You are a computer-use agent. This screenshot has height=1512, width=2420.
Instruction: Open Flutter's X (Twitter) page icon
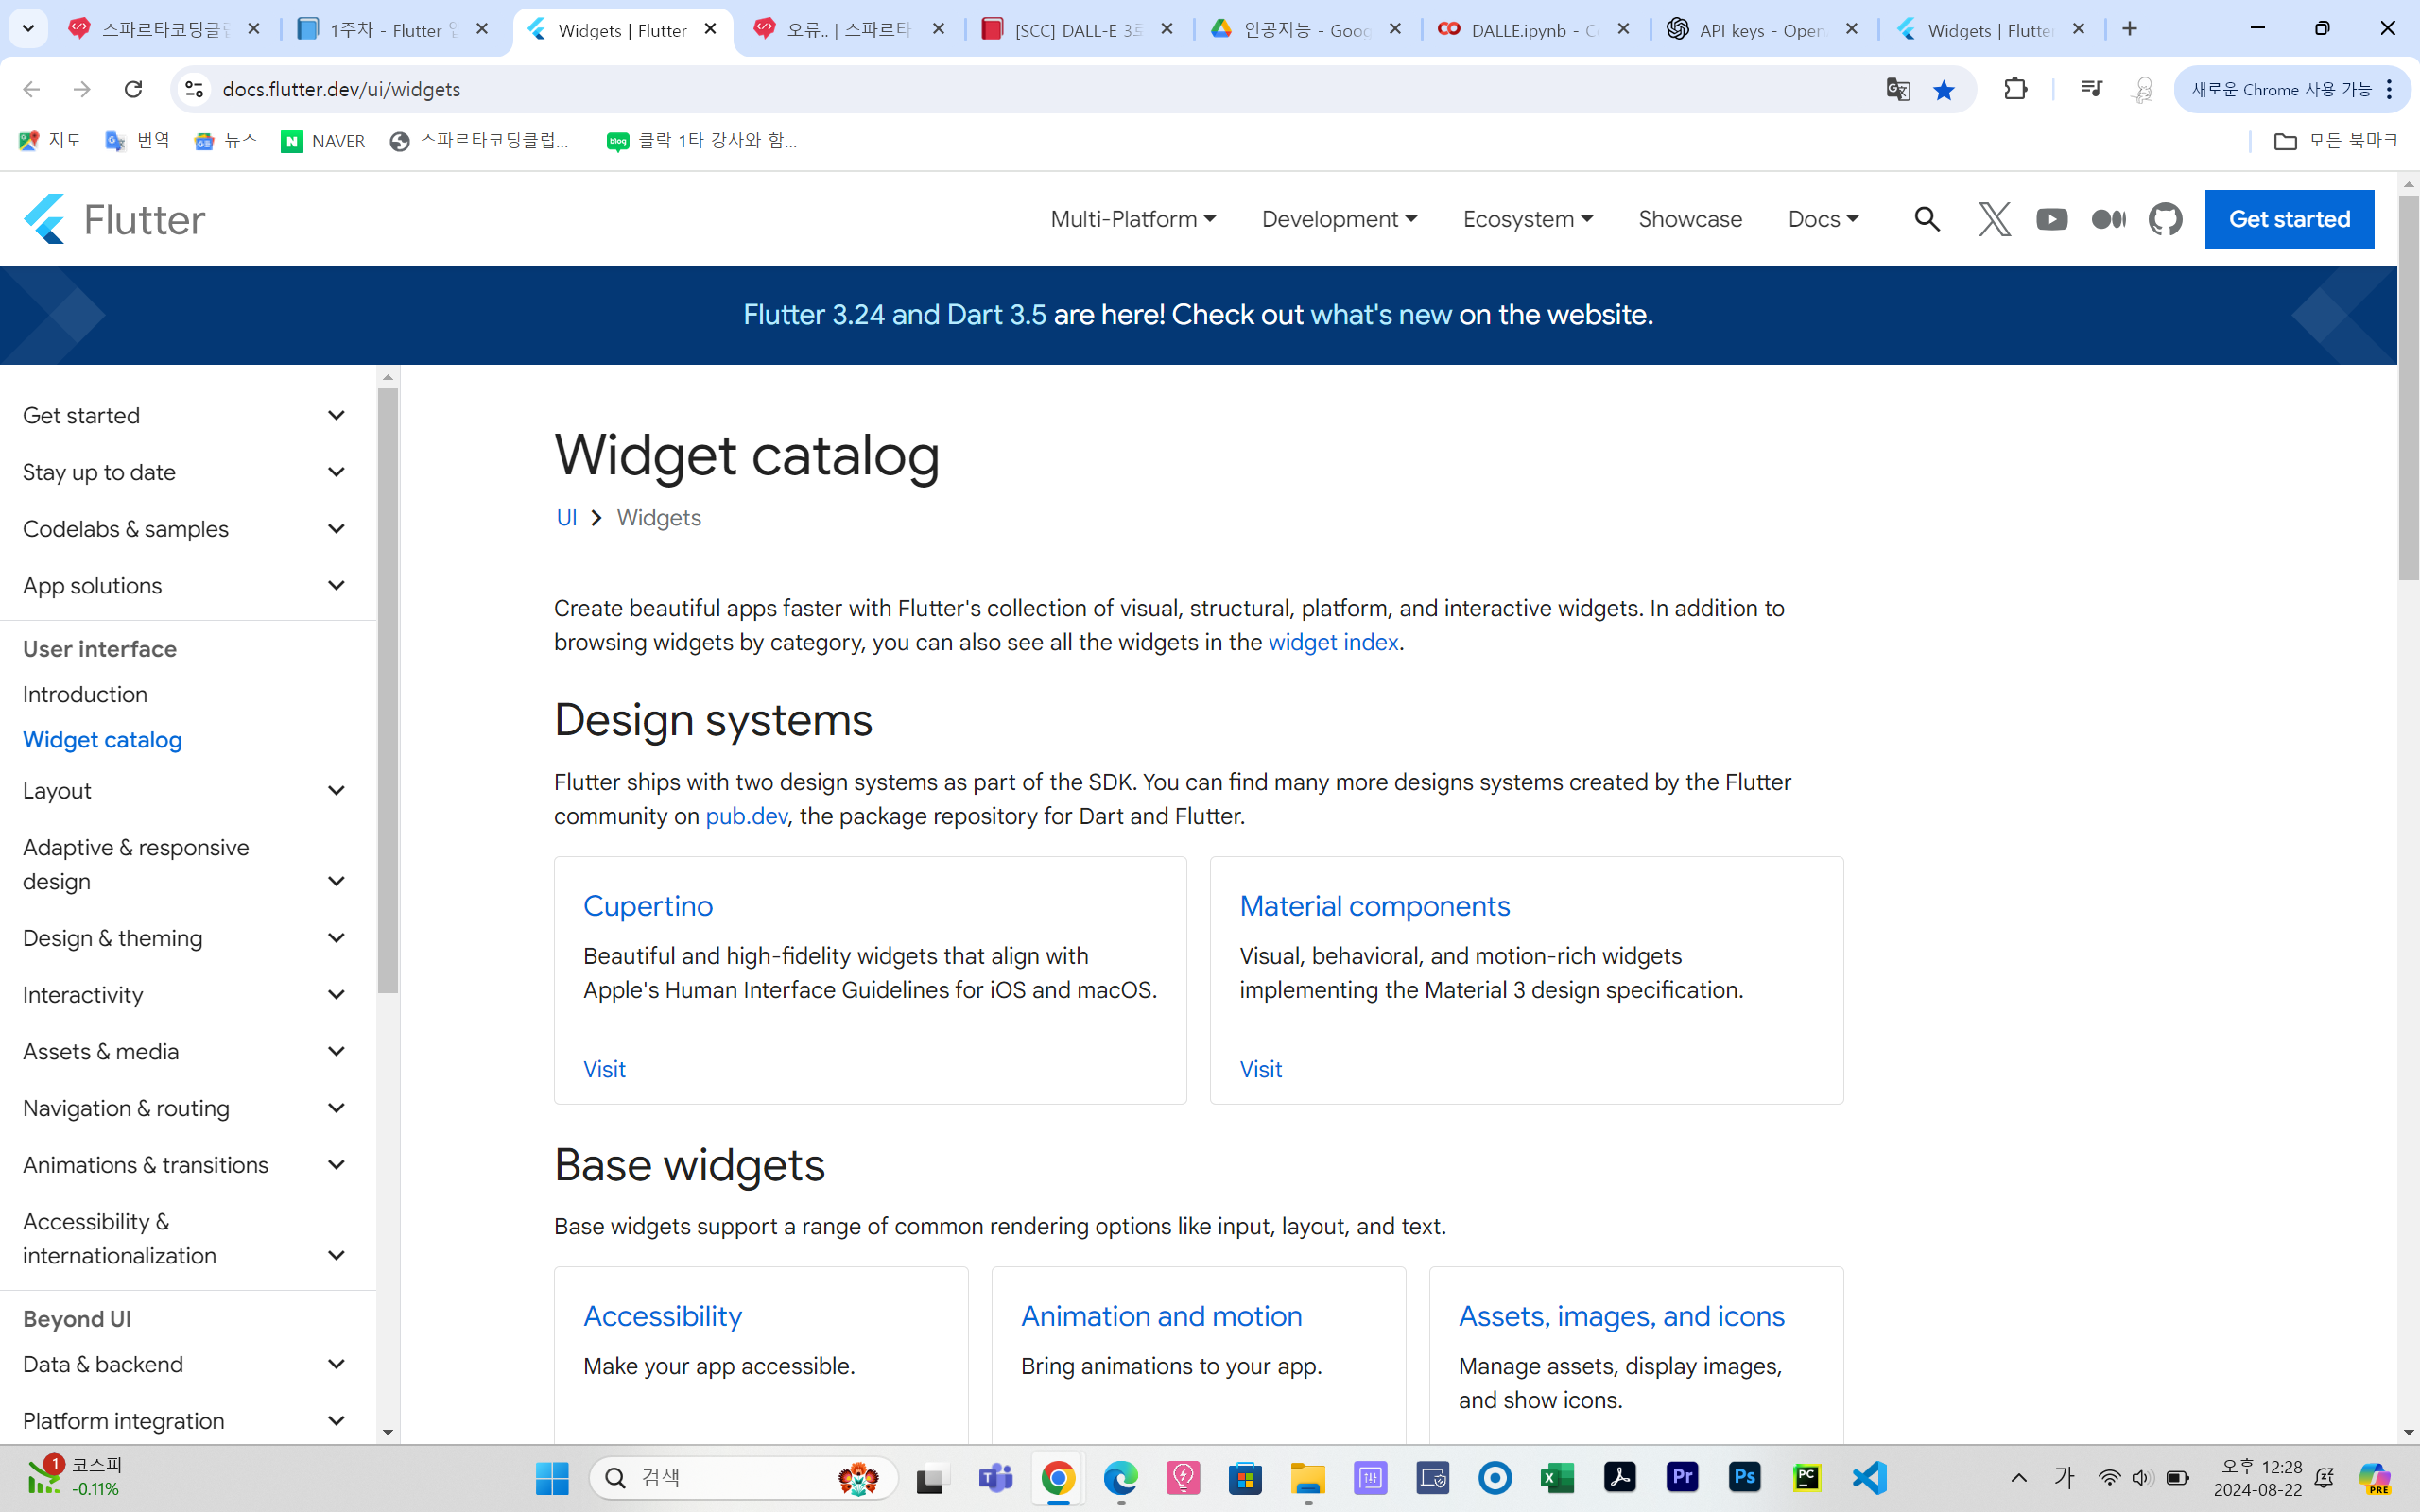click(x=1994, y=219)
